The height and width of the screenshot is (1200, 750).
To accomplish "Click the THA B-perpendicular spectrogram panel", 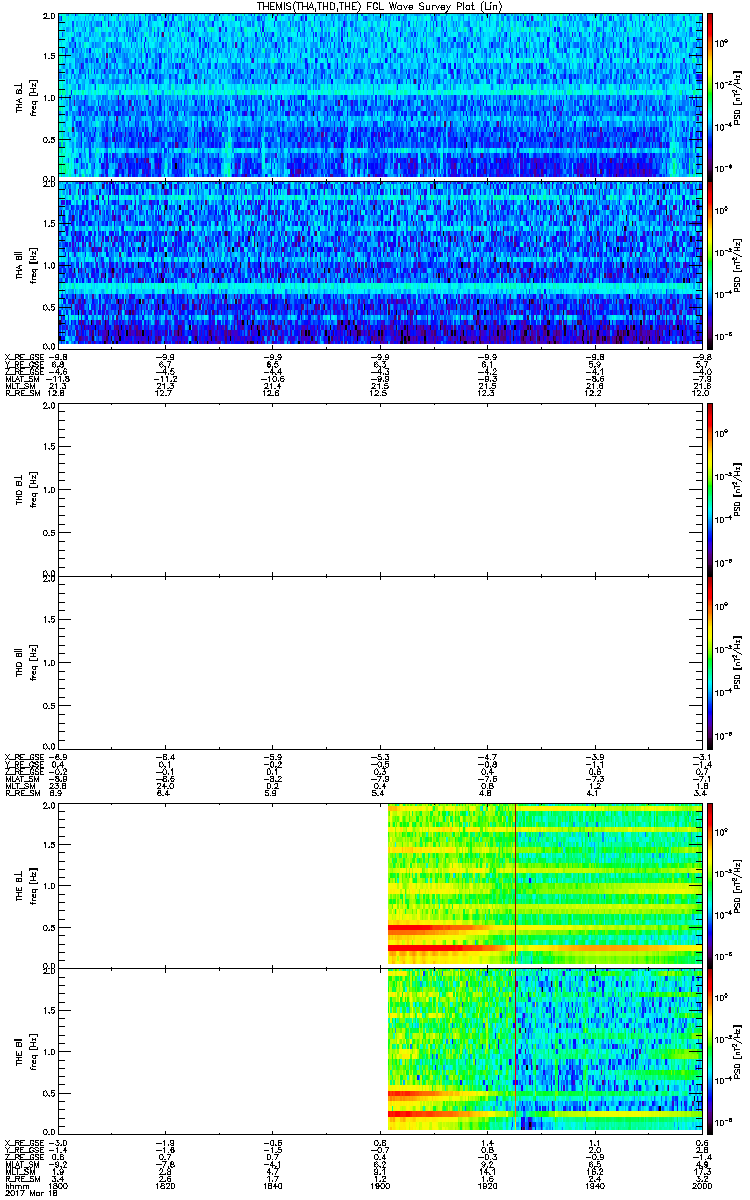I will tap(380, 95).
